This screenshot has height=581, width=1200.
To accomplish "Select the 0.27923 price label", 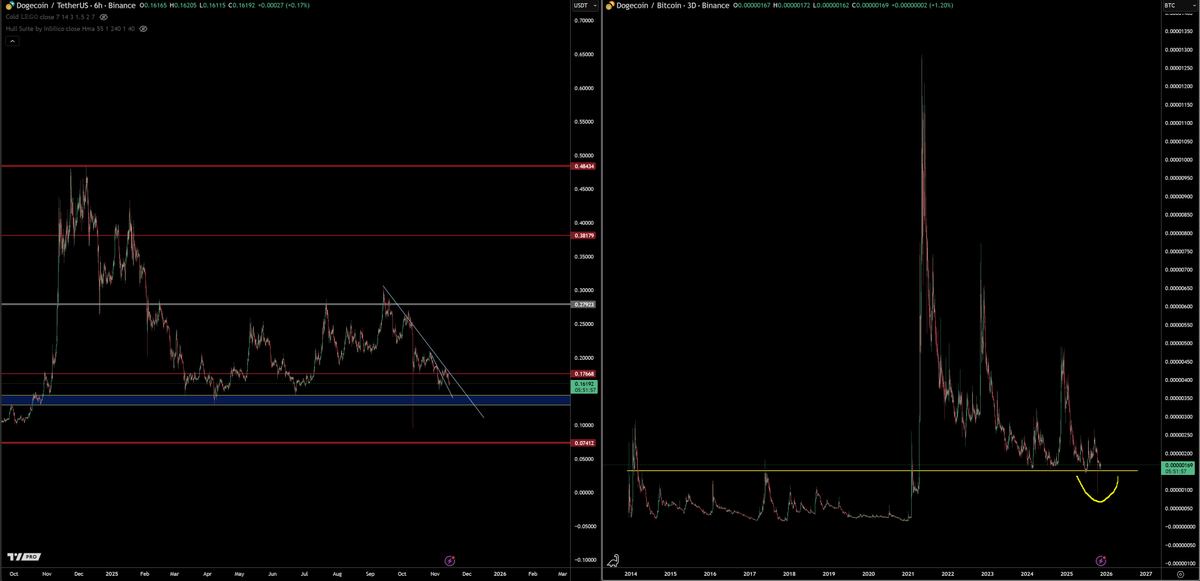I will coord(584,304).
